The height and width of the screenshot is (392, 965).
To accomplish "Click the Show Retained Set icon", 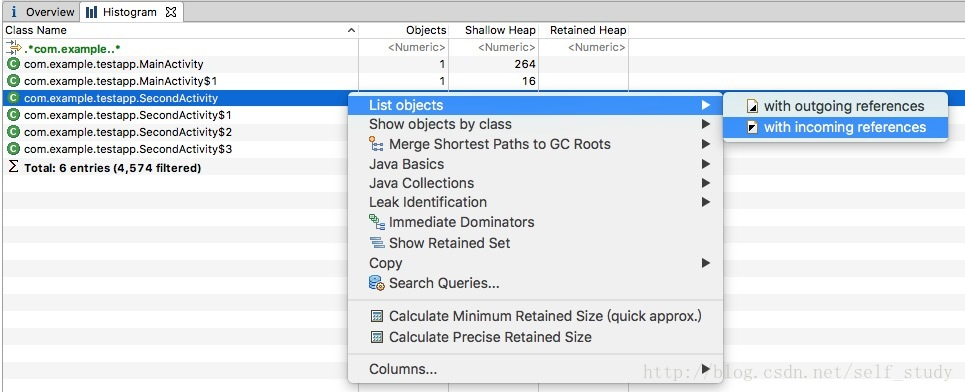I will 377,243.
